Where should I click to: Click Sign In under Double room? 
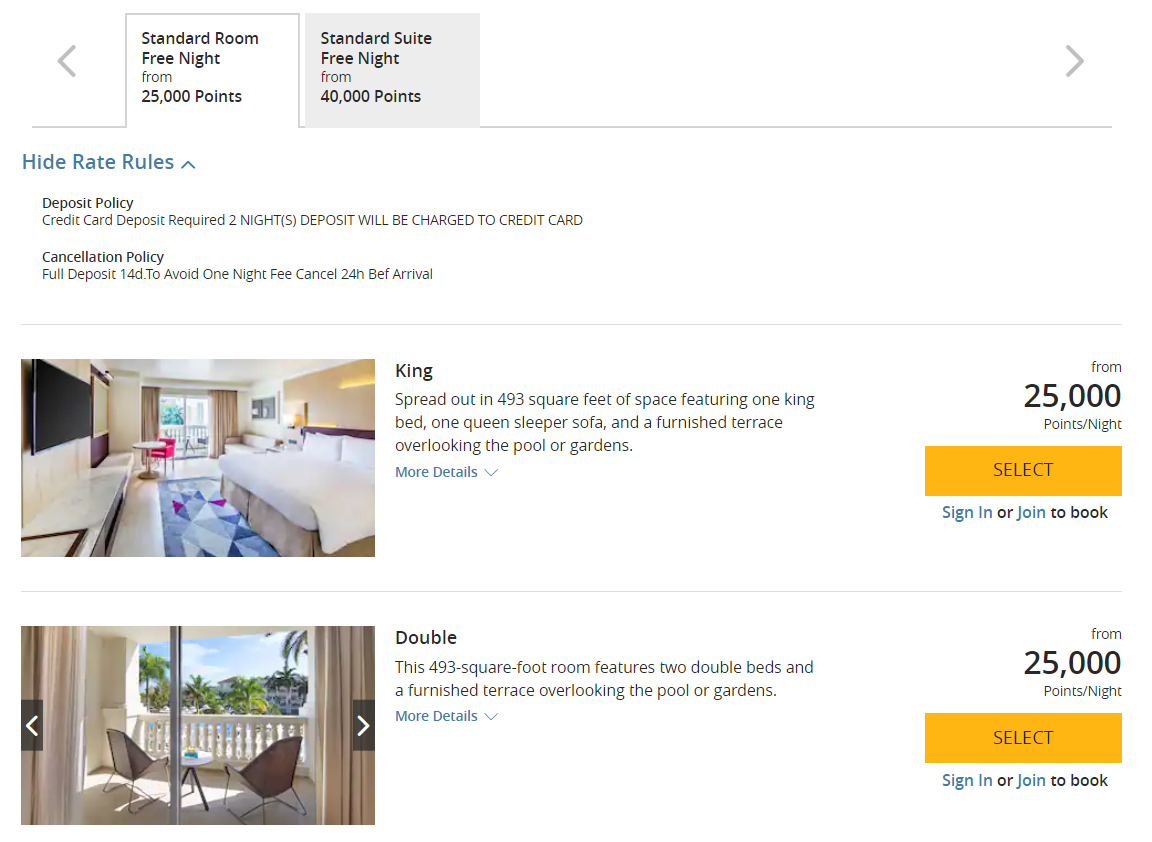pyautogui.click(x=967, y=780)
